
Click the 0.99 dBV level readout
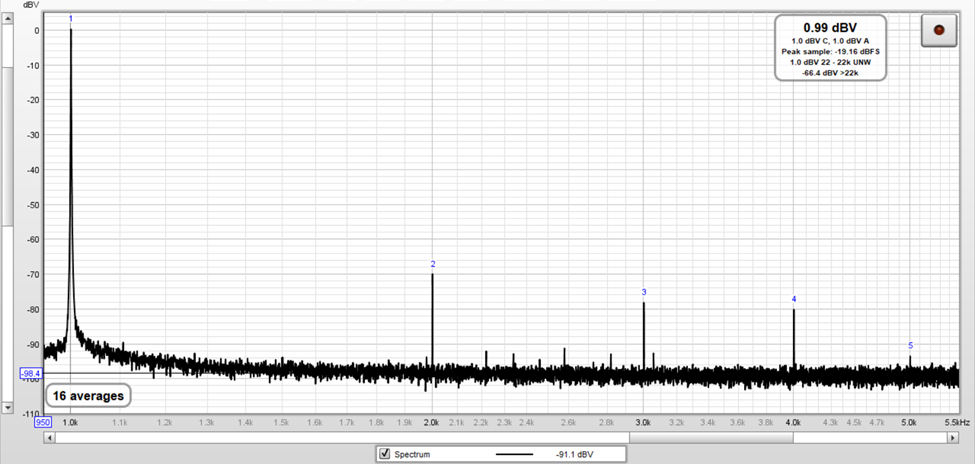click(831, 26)
